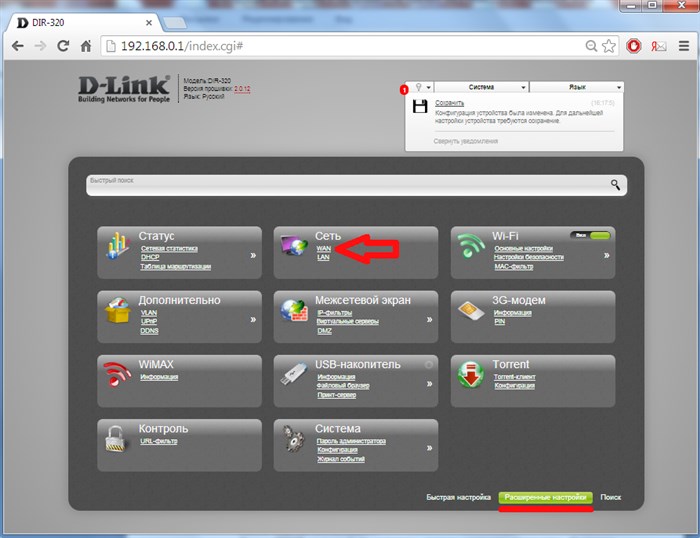Click the Контроль padlock icon
The height and width of the screenshot is (538, 700).
pos(117,438)
